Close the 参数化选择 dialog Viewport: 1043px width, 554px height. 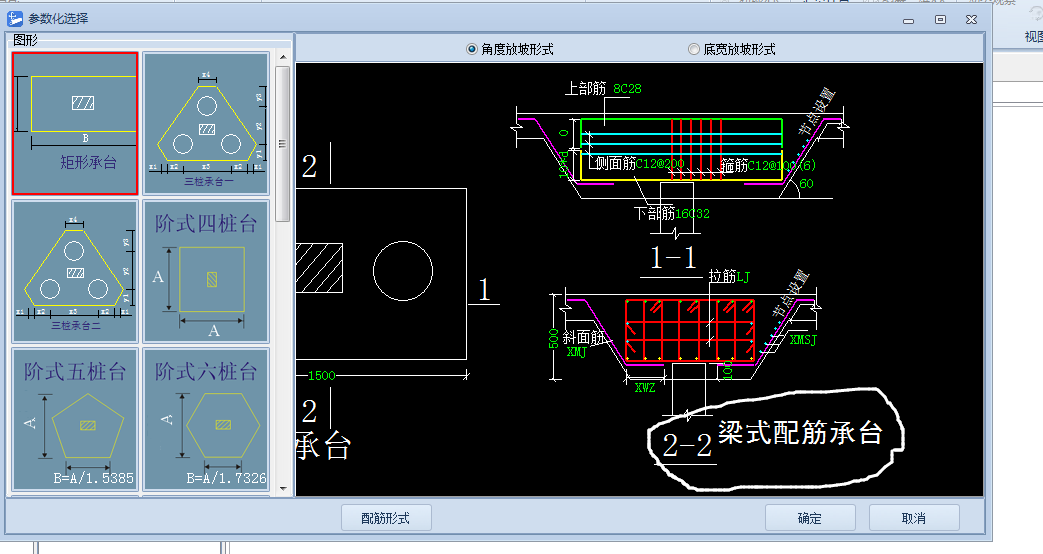coord(971,19)
